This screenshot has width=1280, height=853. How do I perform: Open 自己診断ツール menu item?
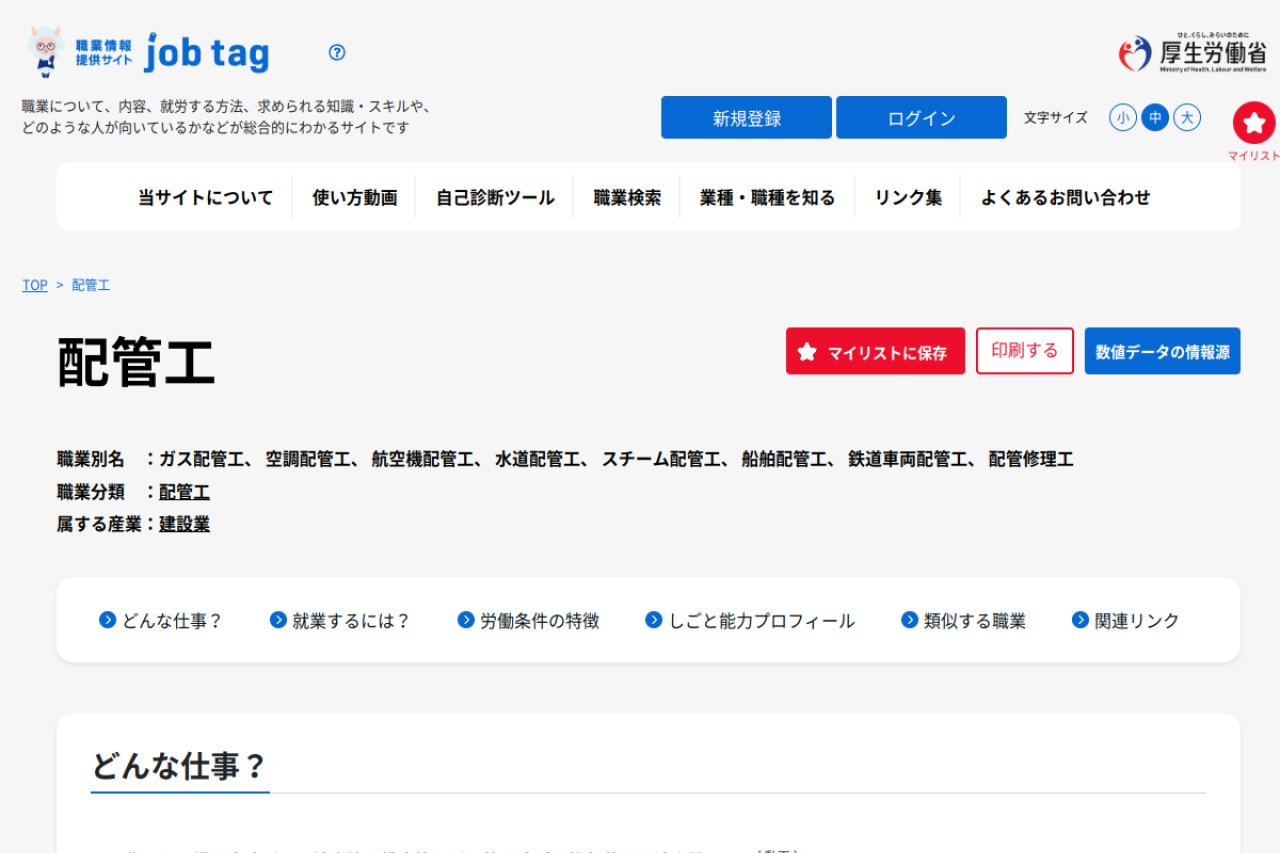[x=495, y=197]
